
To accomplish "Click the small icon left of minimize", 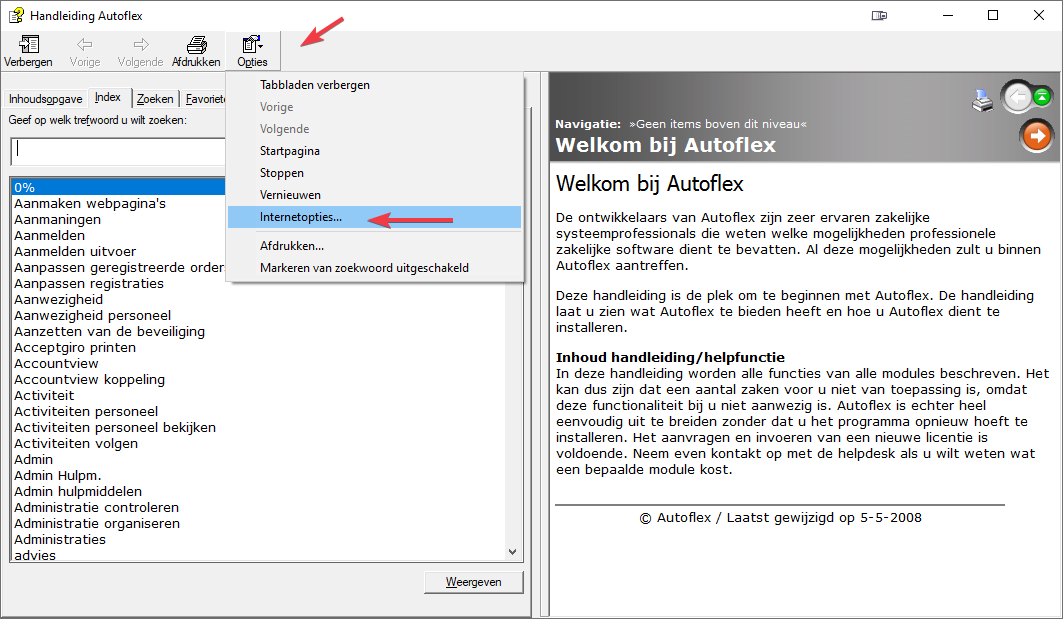I will point(879,16).
